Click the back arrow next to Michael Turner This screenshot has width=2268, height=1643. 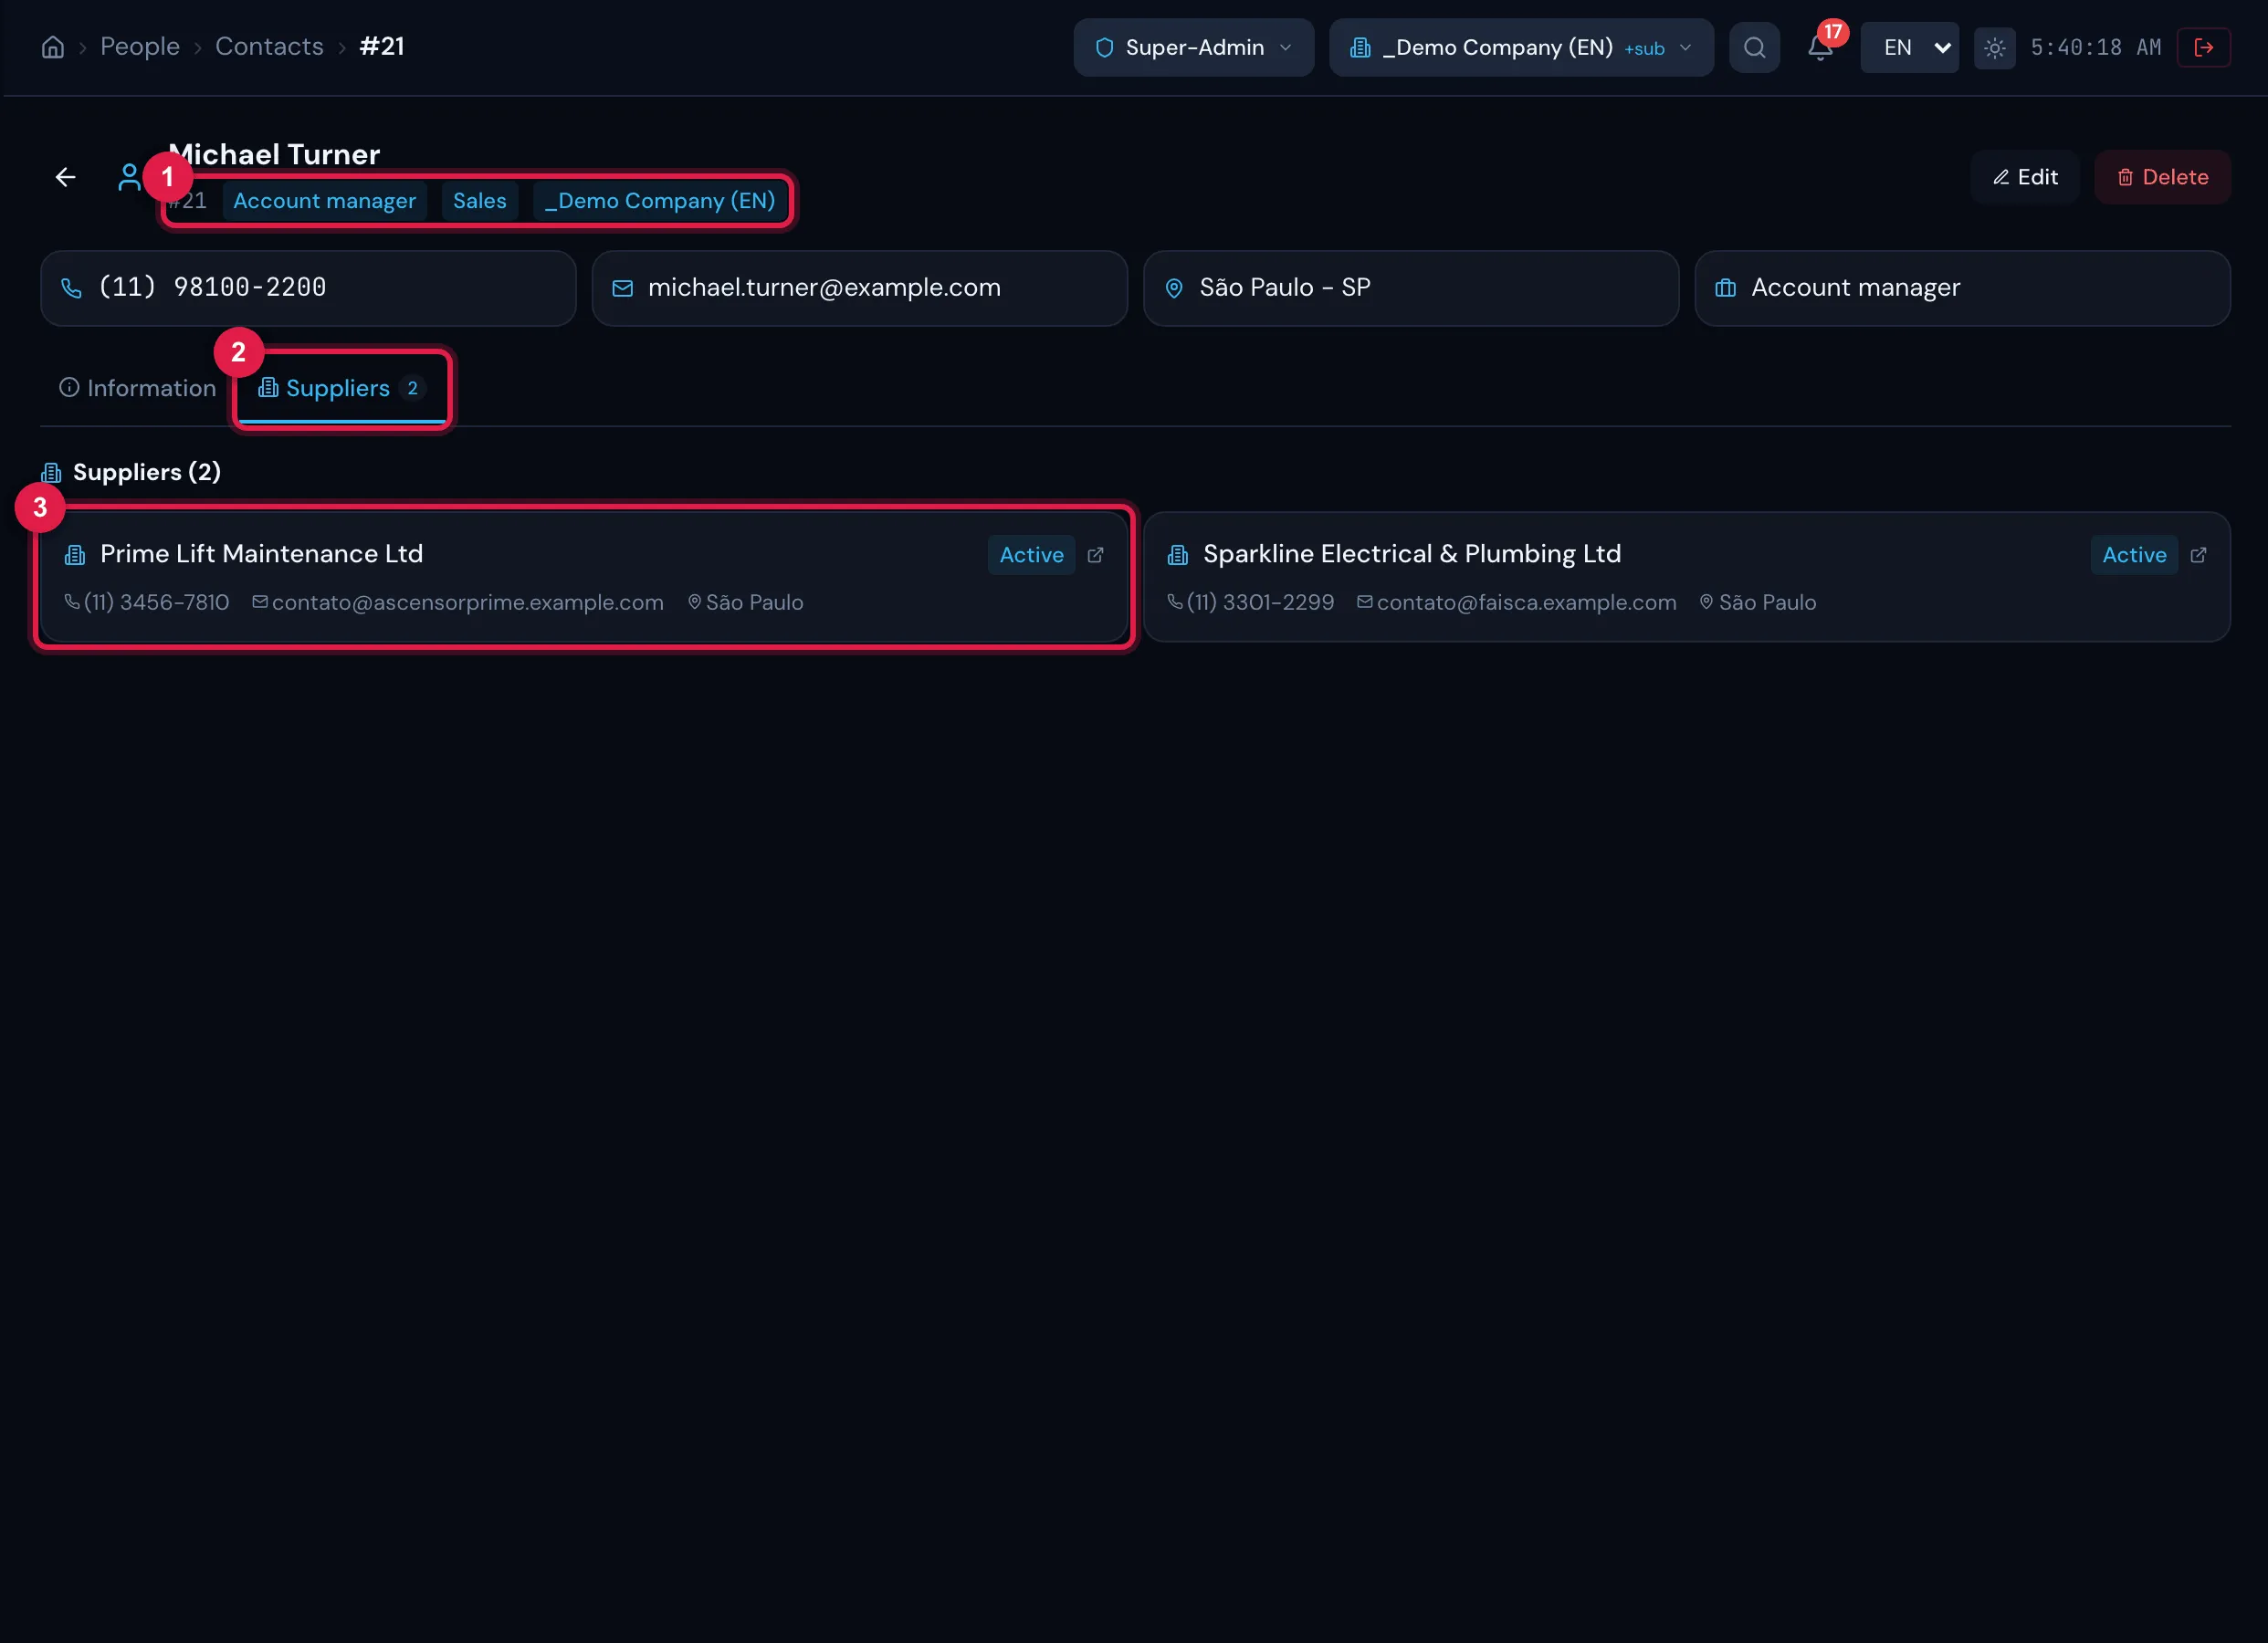(x=66, y=177)
